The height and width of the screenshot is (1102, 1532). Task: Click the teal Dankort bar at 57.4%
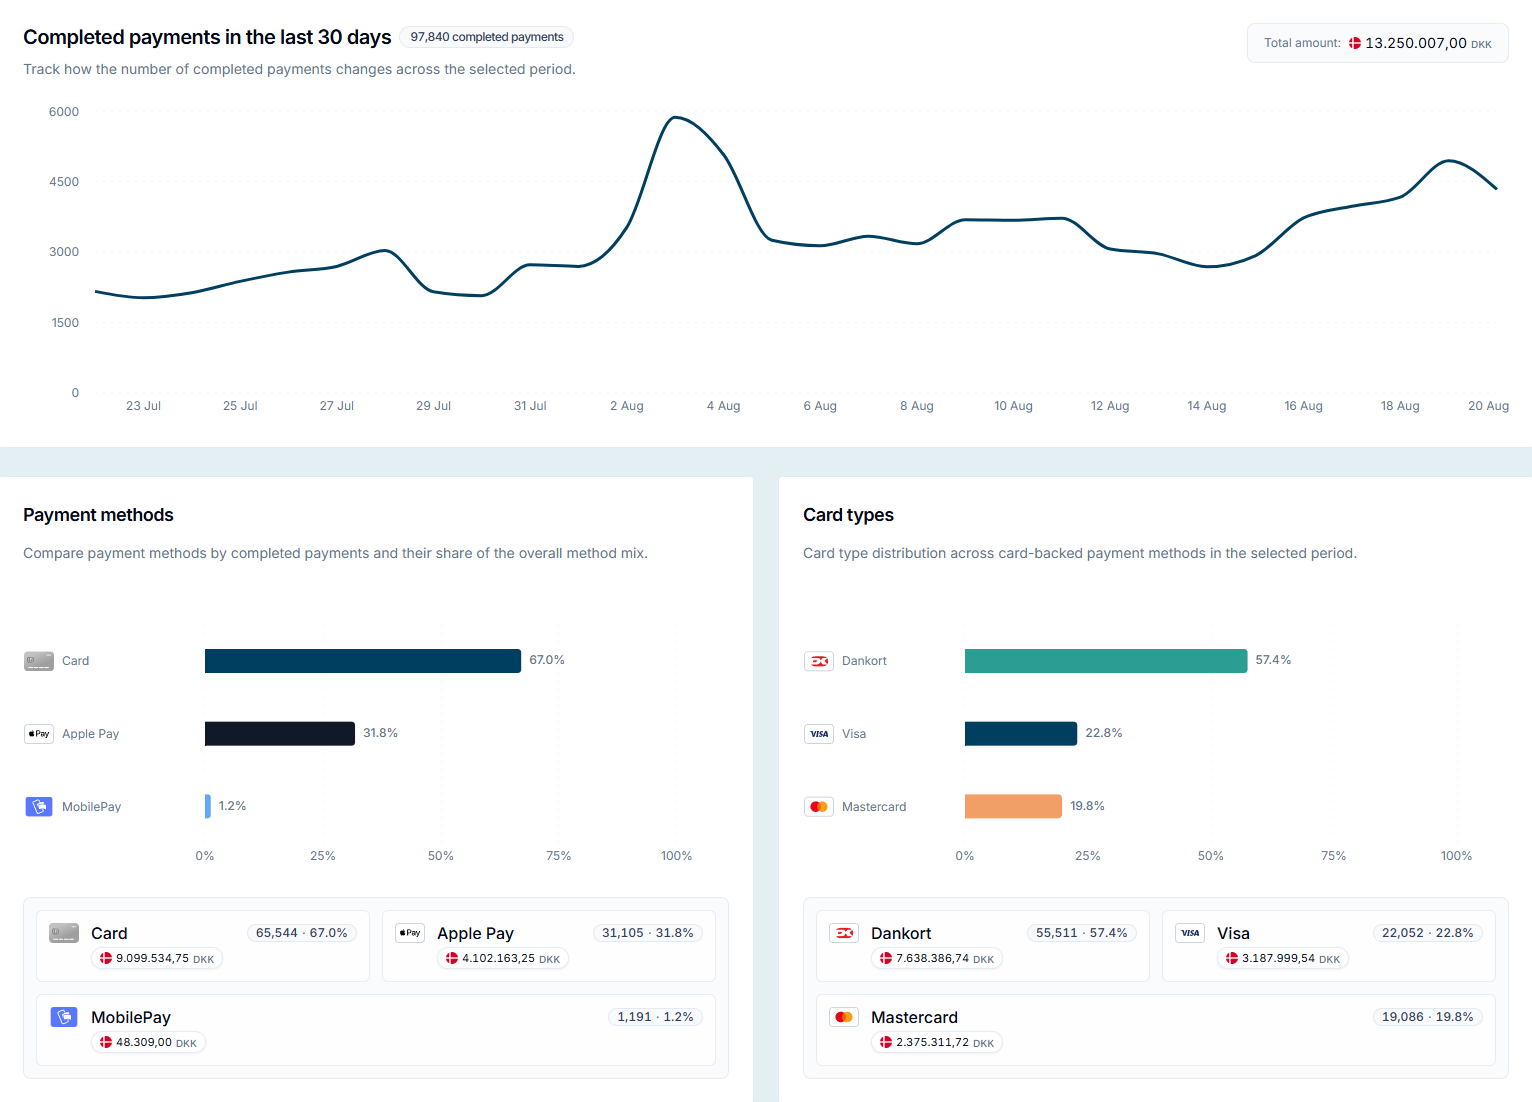pos(1106,661)
